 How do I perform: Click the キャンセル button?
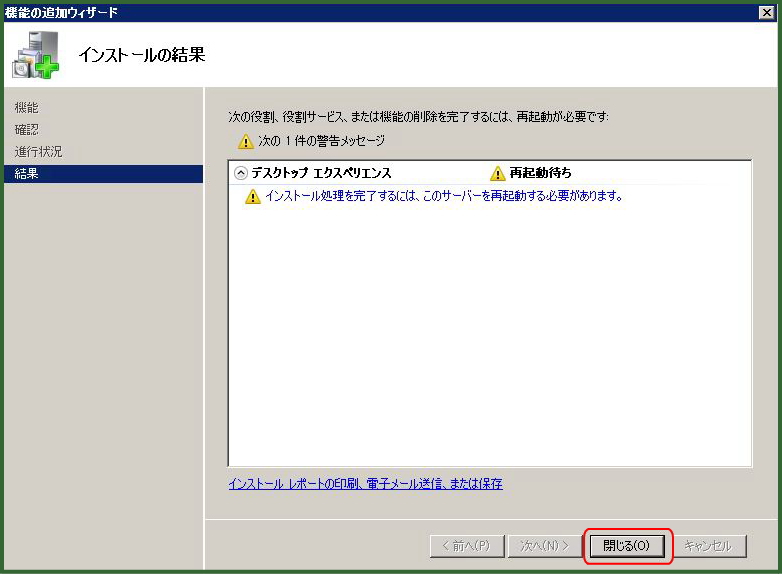coord(708,546)
